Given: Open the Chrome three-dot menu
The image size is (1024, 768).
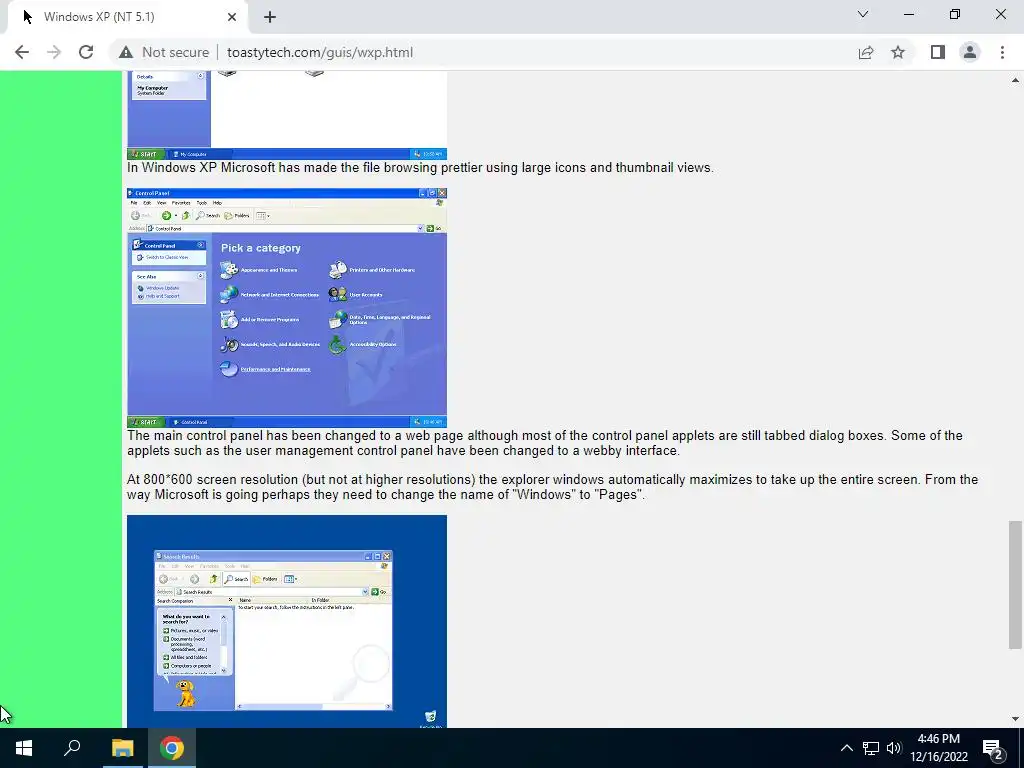Looking at the screenshot, I should (1002, 52).
